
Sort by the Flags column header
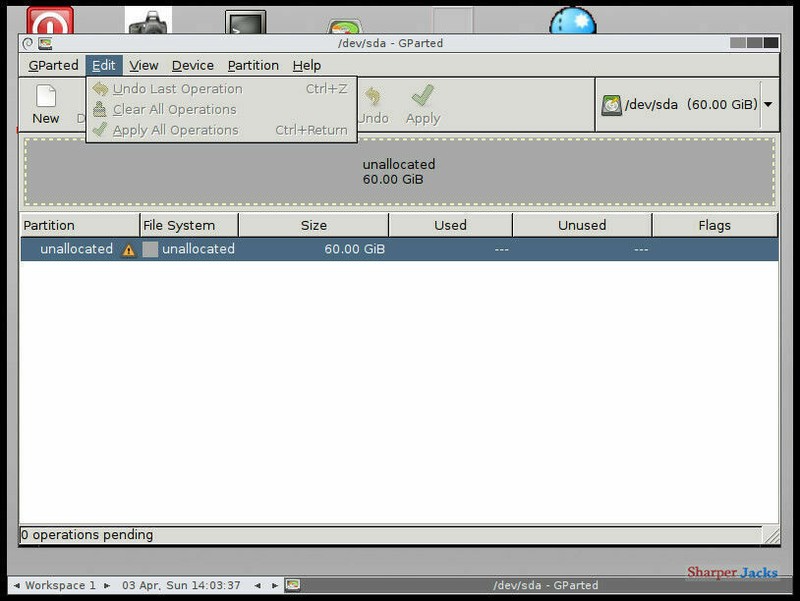(x=714, y=226)
